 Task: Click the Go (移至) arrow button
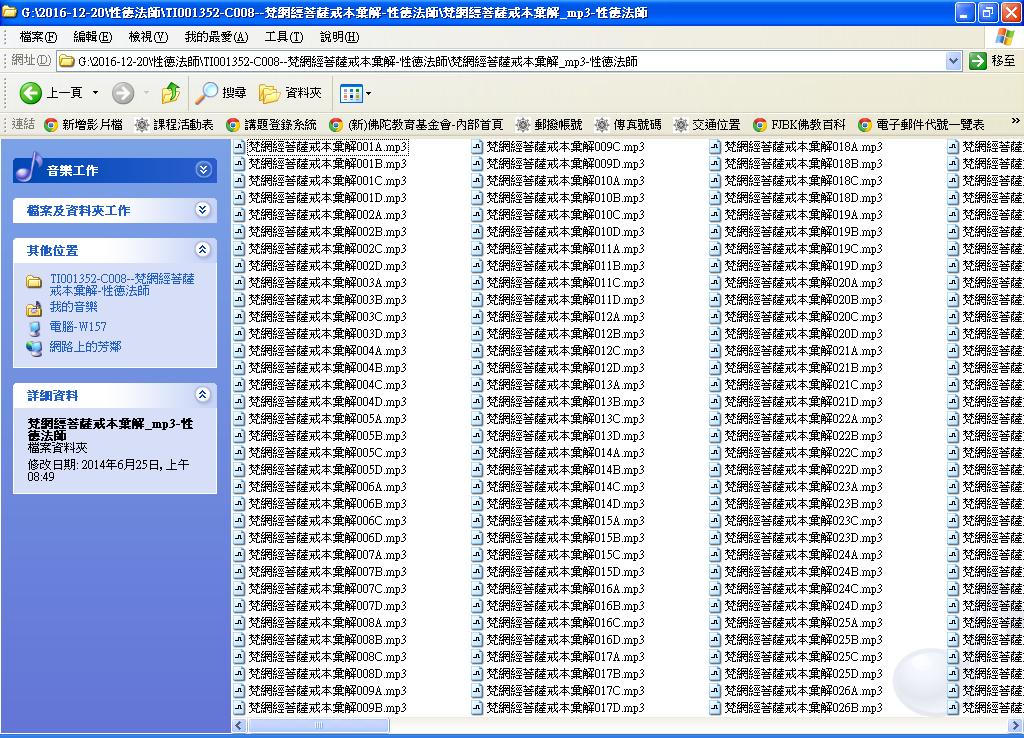(x=979, y=61)
